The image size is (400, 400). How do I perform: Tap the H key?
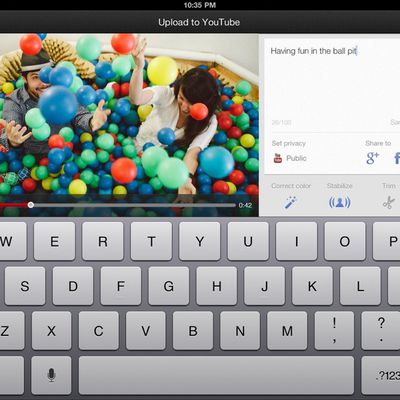217,286
